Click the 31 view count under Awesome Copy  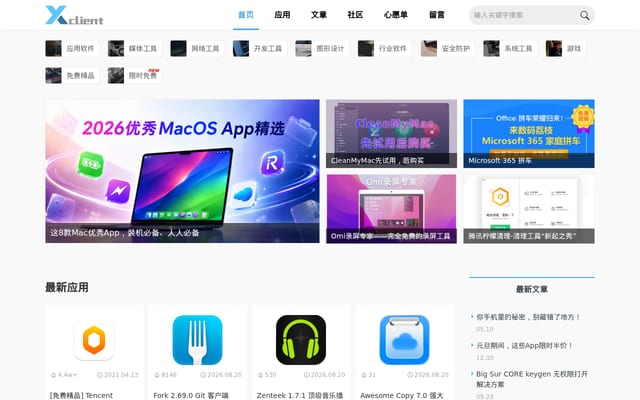(x=369, y=375)
